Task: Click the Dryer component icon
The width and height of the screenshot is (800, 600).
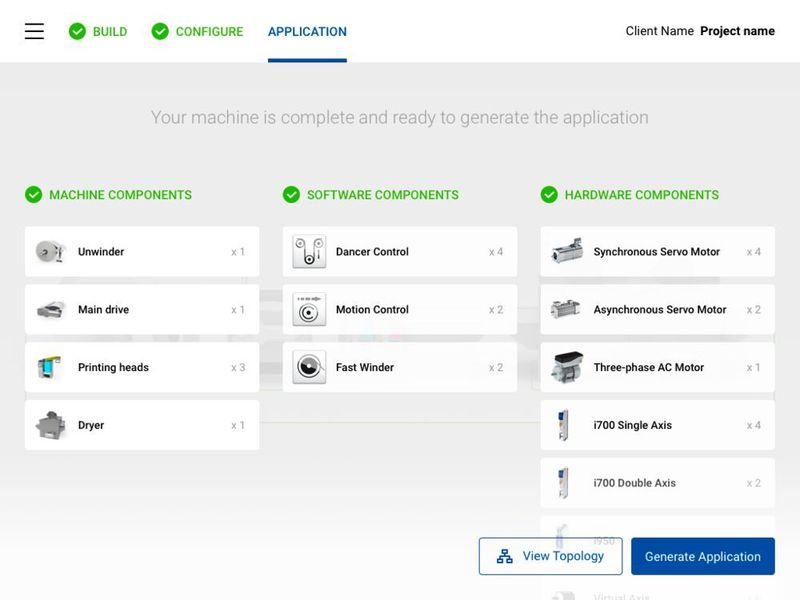Action: 49,426
